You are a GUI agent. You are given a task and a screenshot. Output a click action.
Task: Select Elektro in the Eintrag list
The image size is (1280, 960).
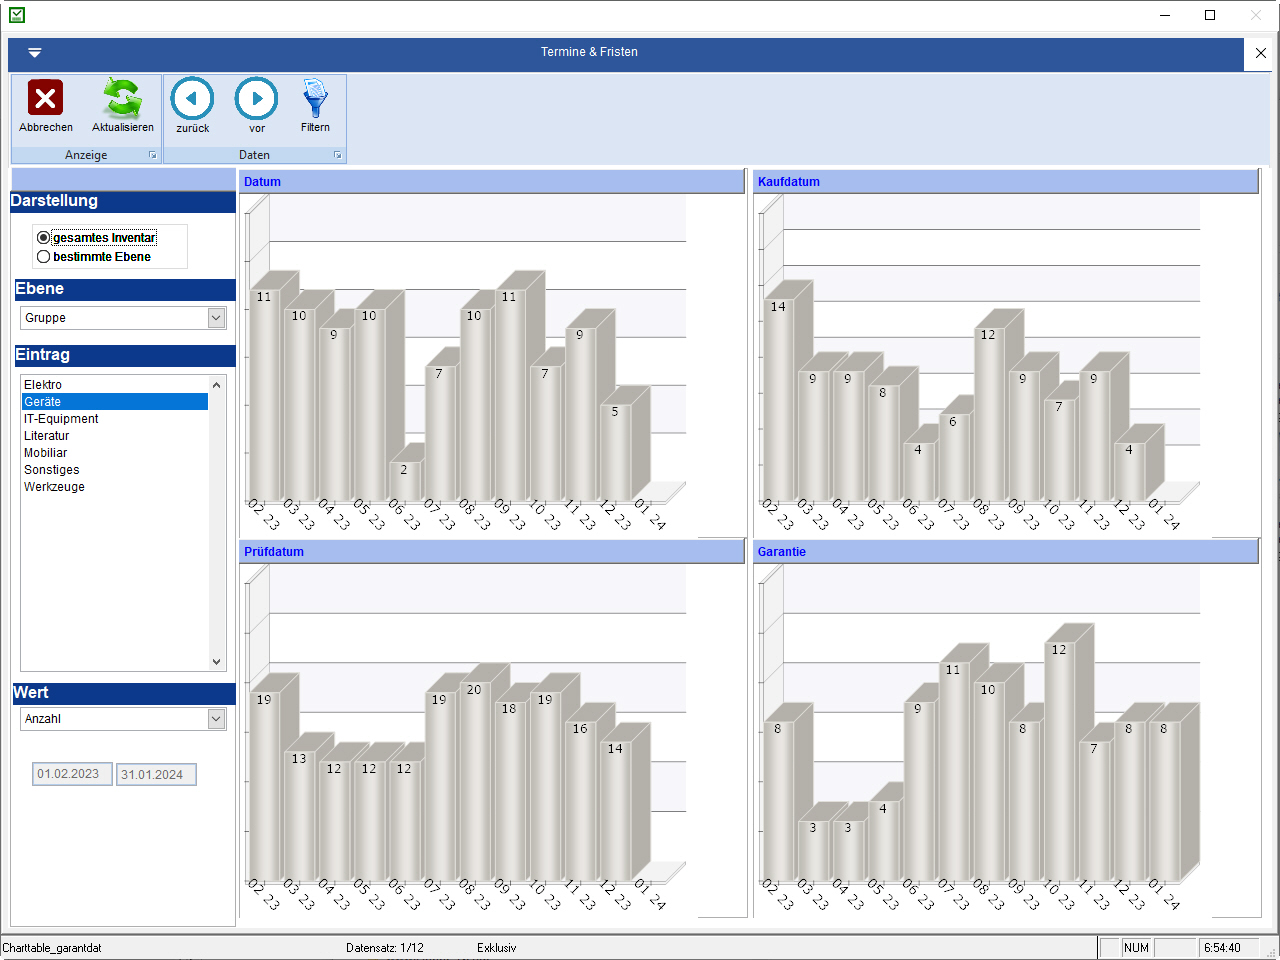(x=115, y=385)
